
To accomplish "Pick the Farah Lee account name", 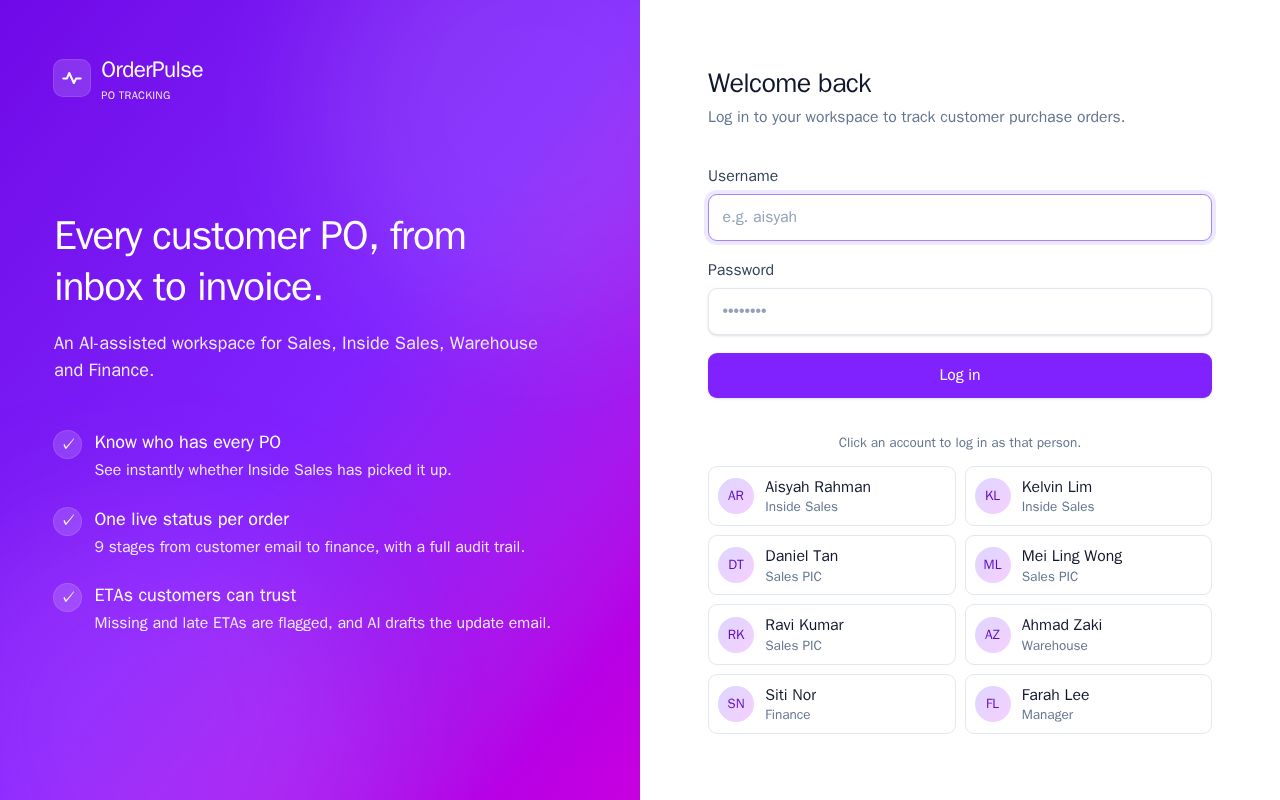I will tap(1055, 695).
